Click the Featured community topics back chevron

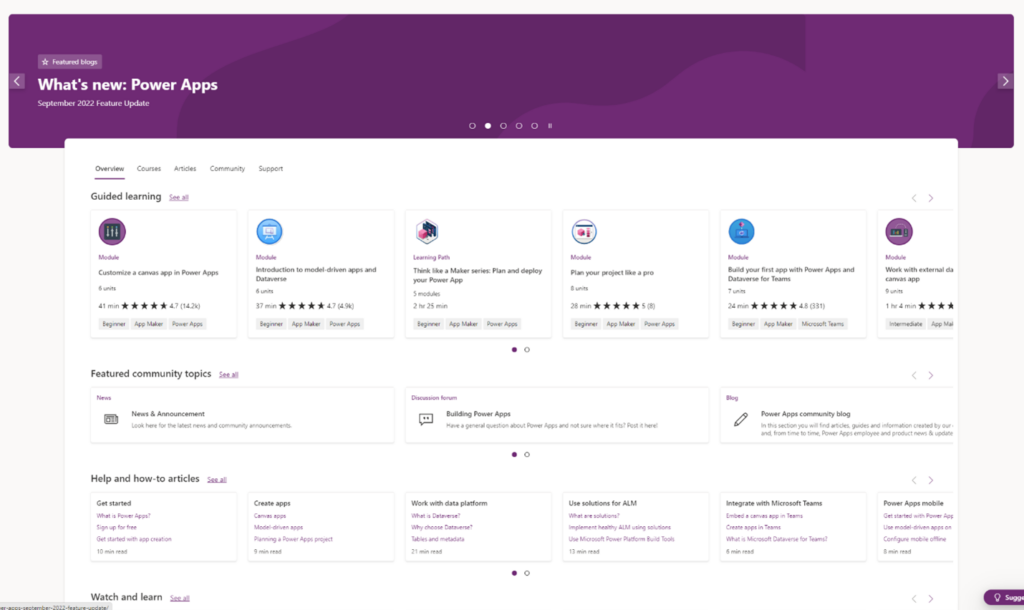pos(913,375)
